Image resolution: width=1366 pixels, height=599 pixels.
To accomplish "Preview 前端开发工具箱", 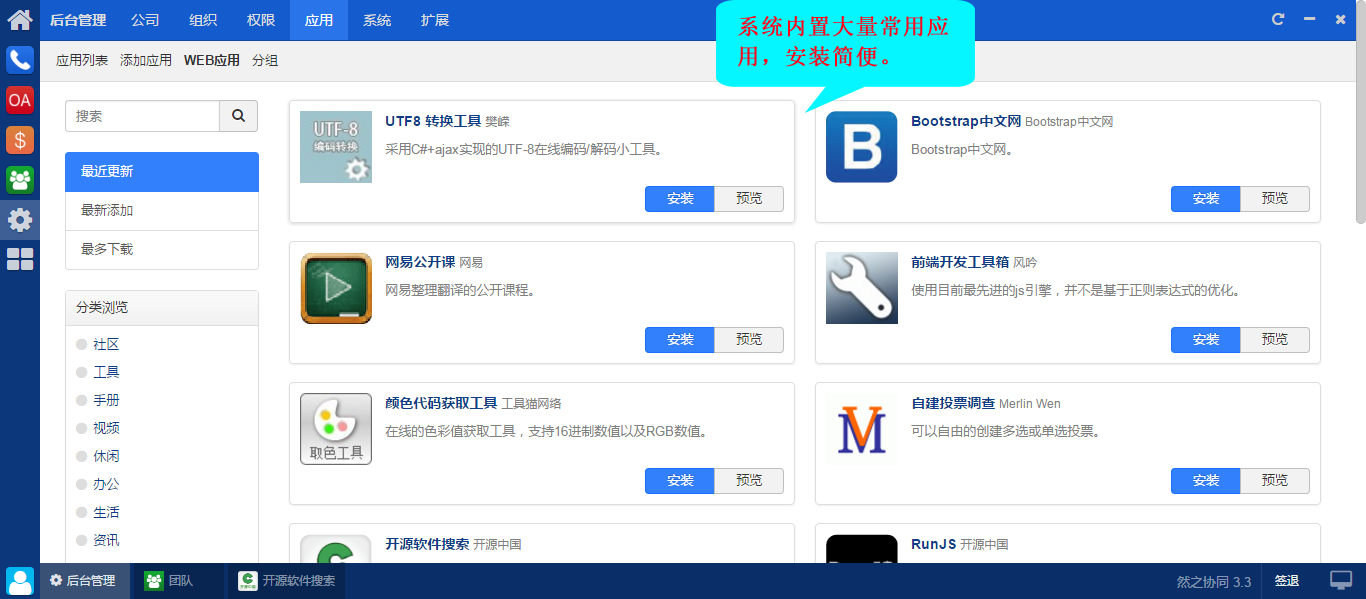I will [x=1275, y=340].
